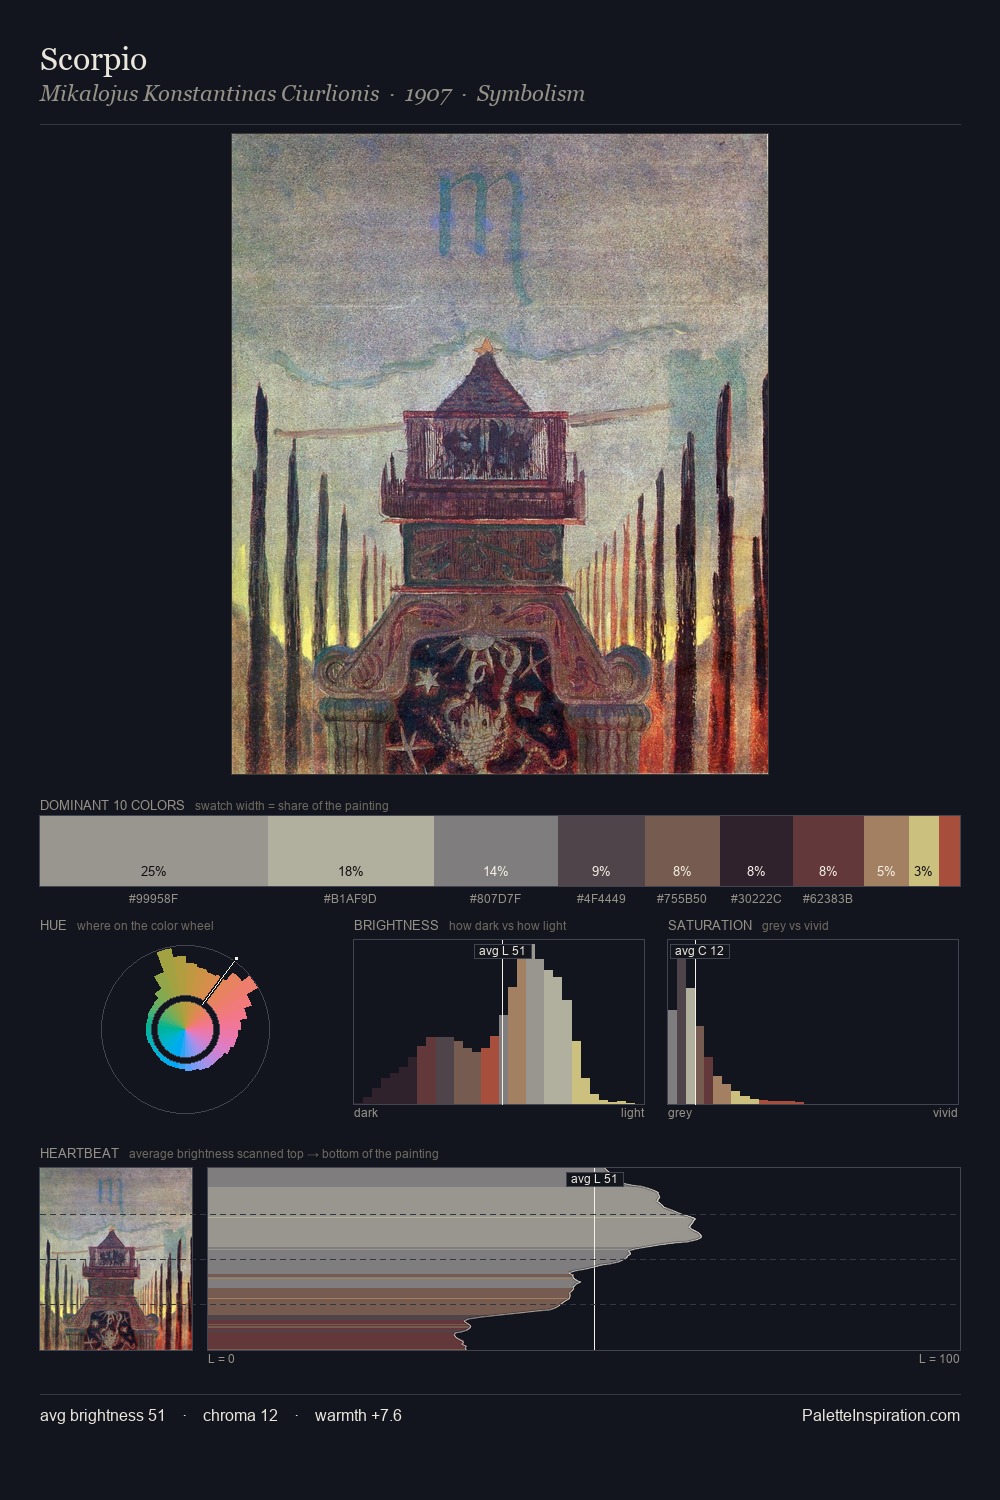Image resolution: width=1000 pixels, height=1500 pixels.
Task: Select the brown swatch #755B50
Action: (x=682, y=851)
